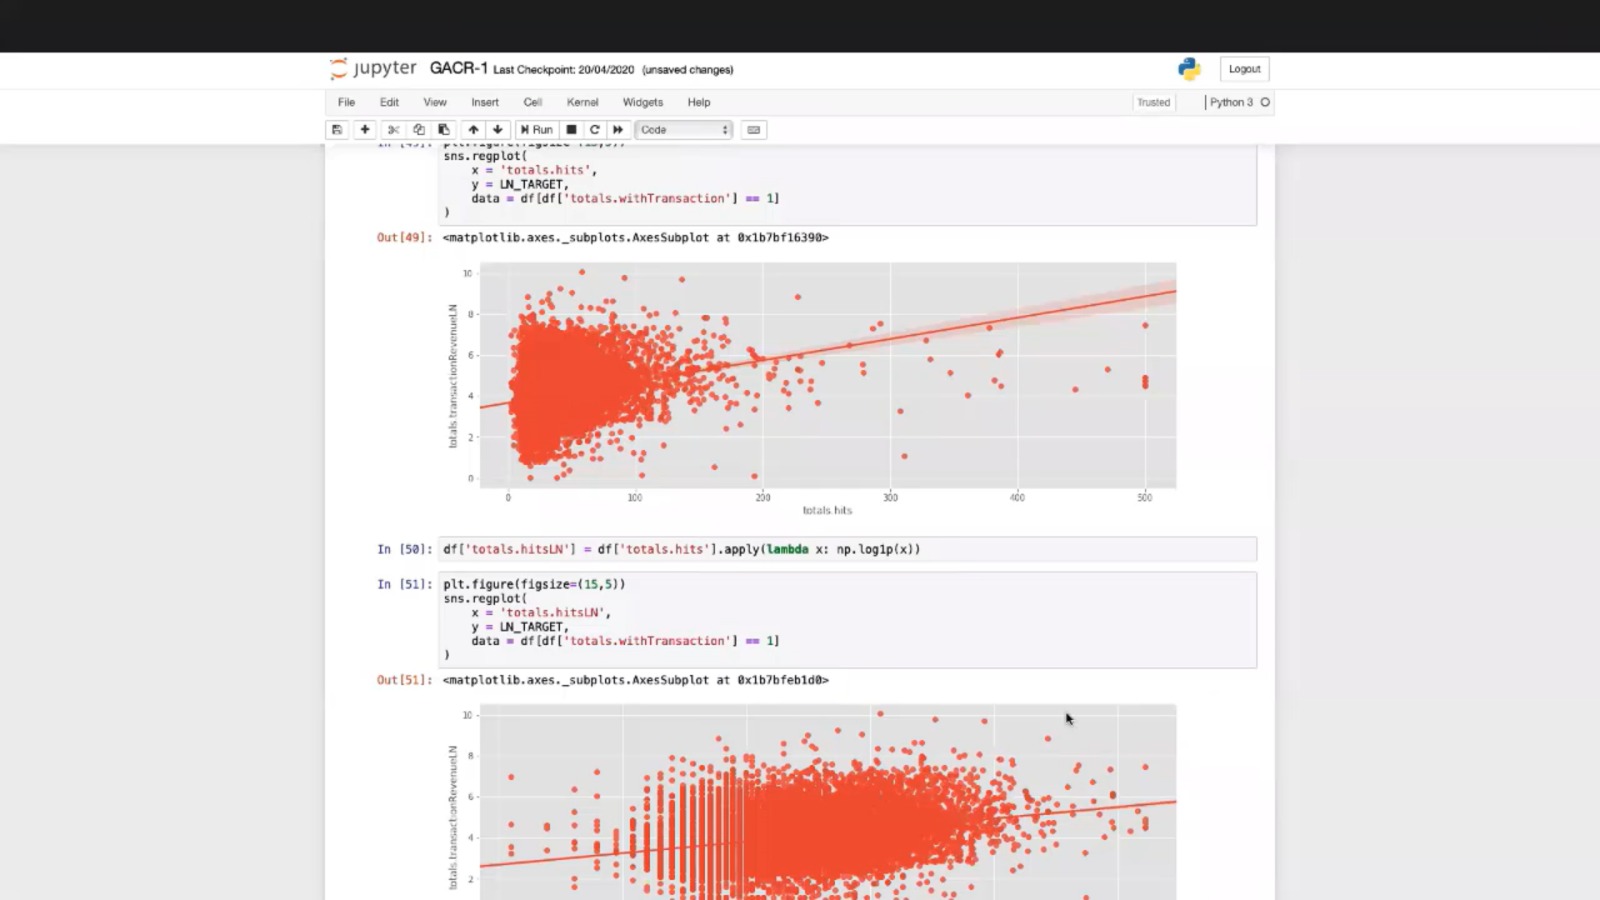The width and height of the screenshot is (1600, 900).
Task: Expand the cell type Code dropdown
Action: [685, 130]
